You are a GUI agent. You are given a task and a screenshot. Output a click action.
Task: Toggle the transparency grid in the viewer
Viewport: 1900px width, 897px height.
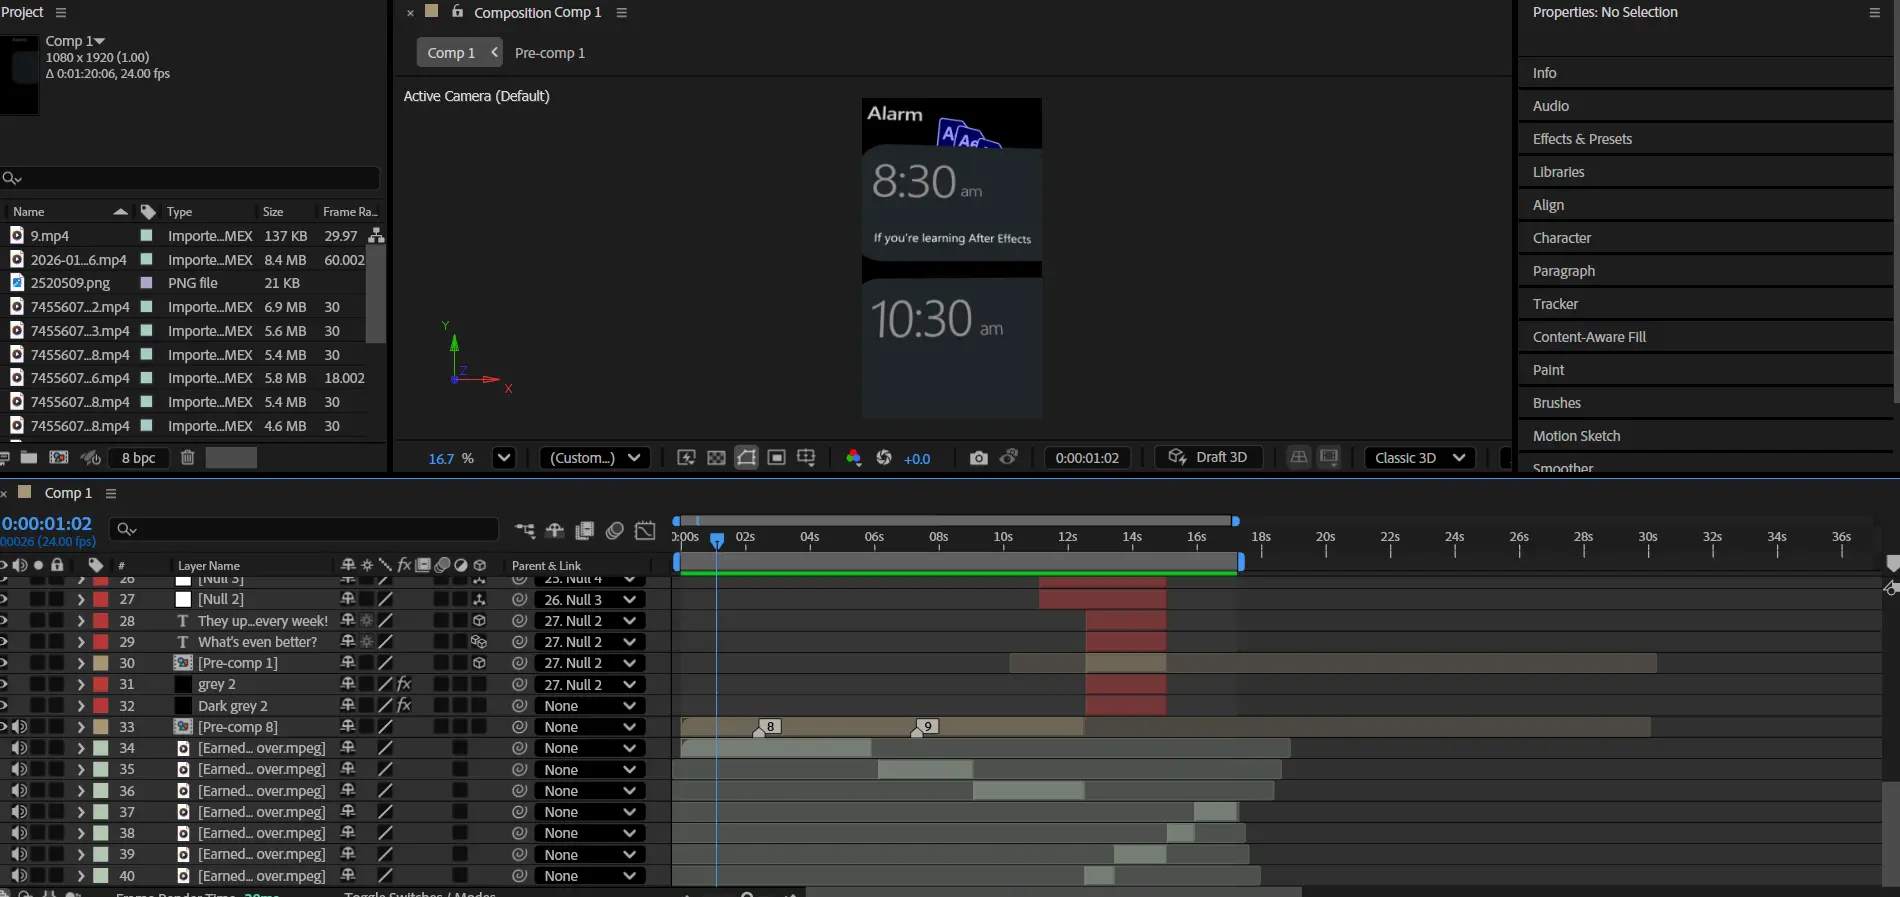tap(716, 458)
